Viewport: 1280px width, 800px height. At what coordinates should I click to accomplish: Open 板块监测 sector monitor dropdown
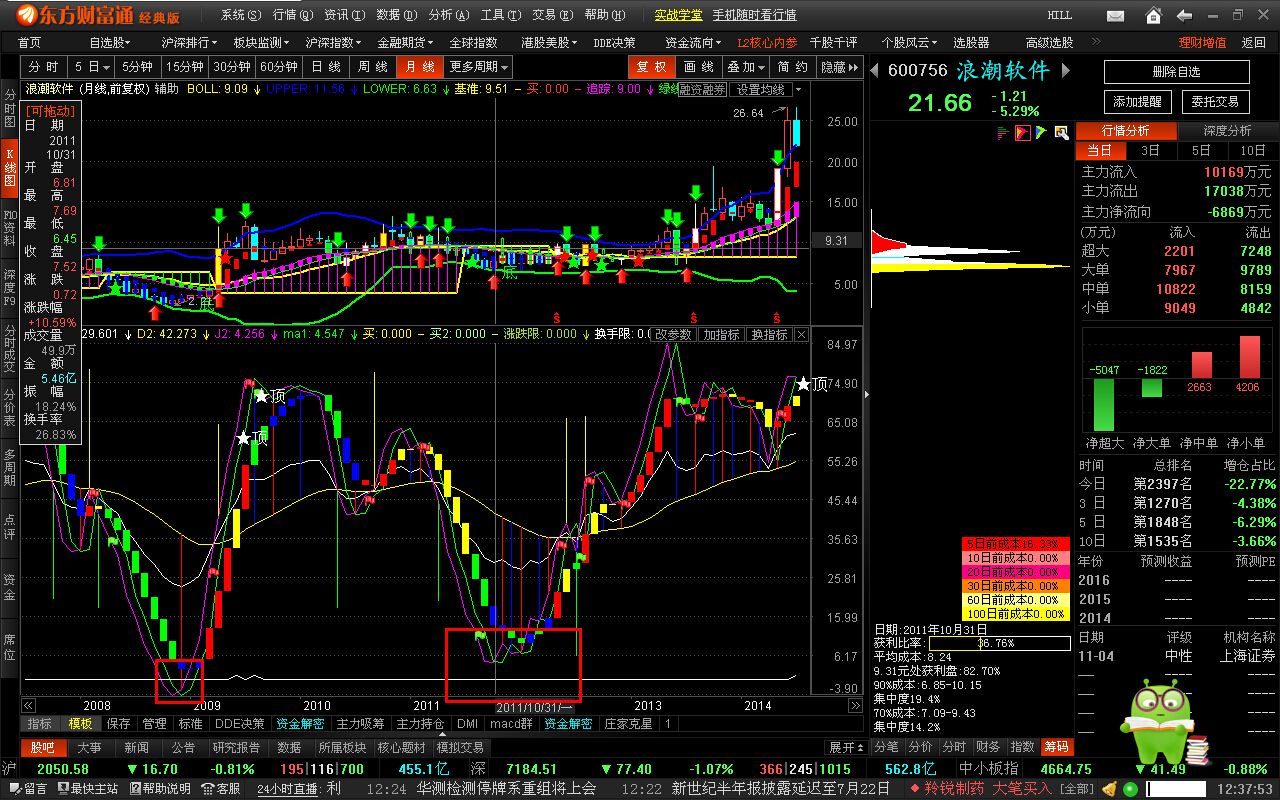point(261,43)
